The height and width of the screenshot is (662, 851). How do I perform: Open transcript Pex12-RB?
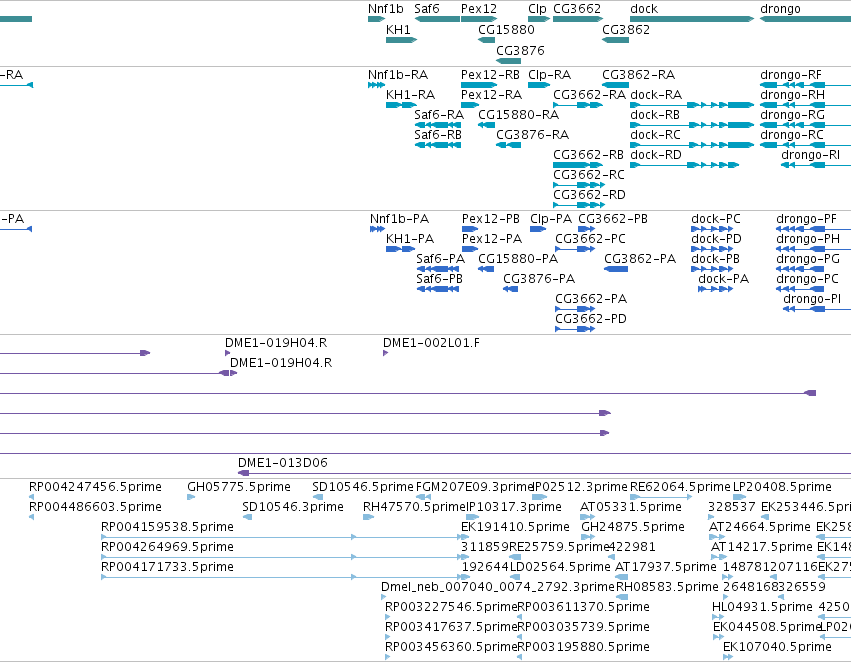490,75
